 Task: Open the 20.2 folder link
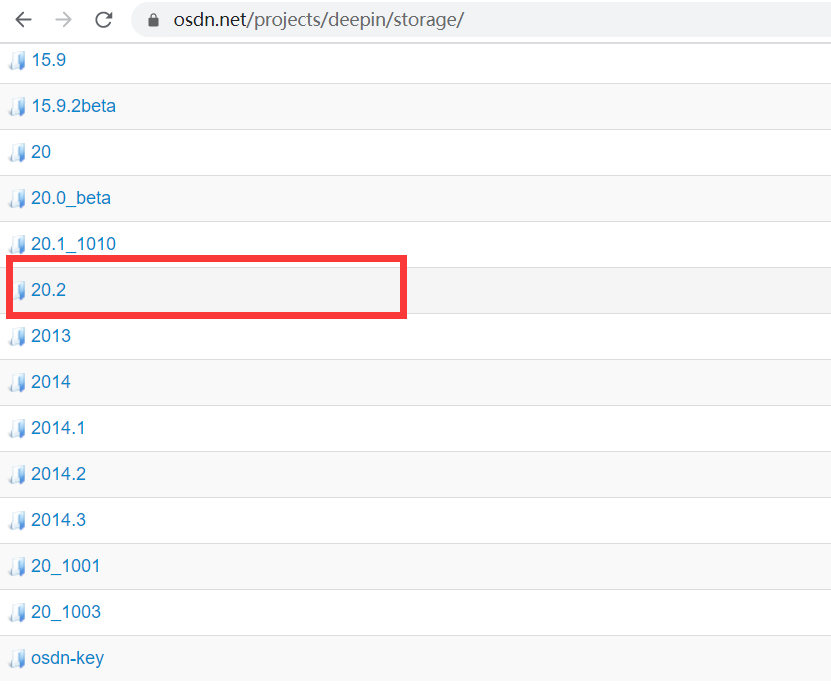(48, 290)
